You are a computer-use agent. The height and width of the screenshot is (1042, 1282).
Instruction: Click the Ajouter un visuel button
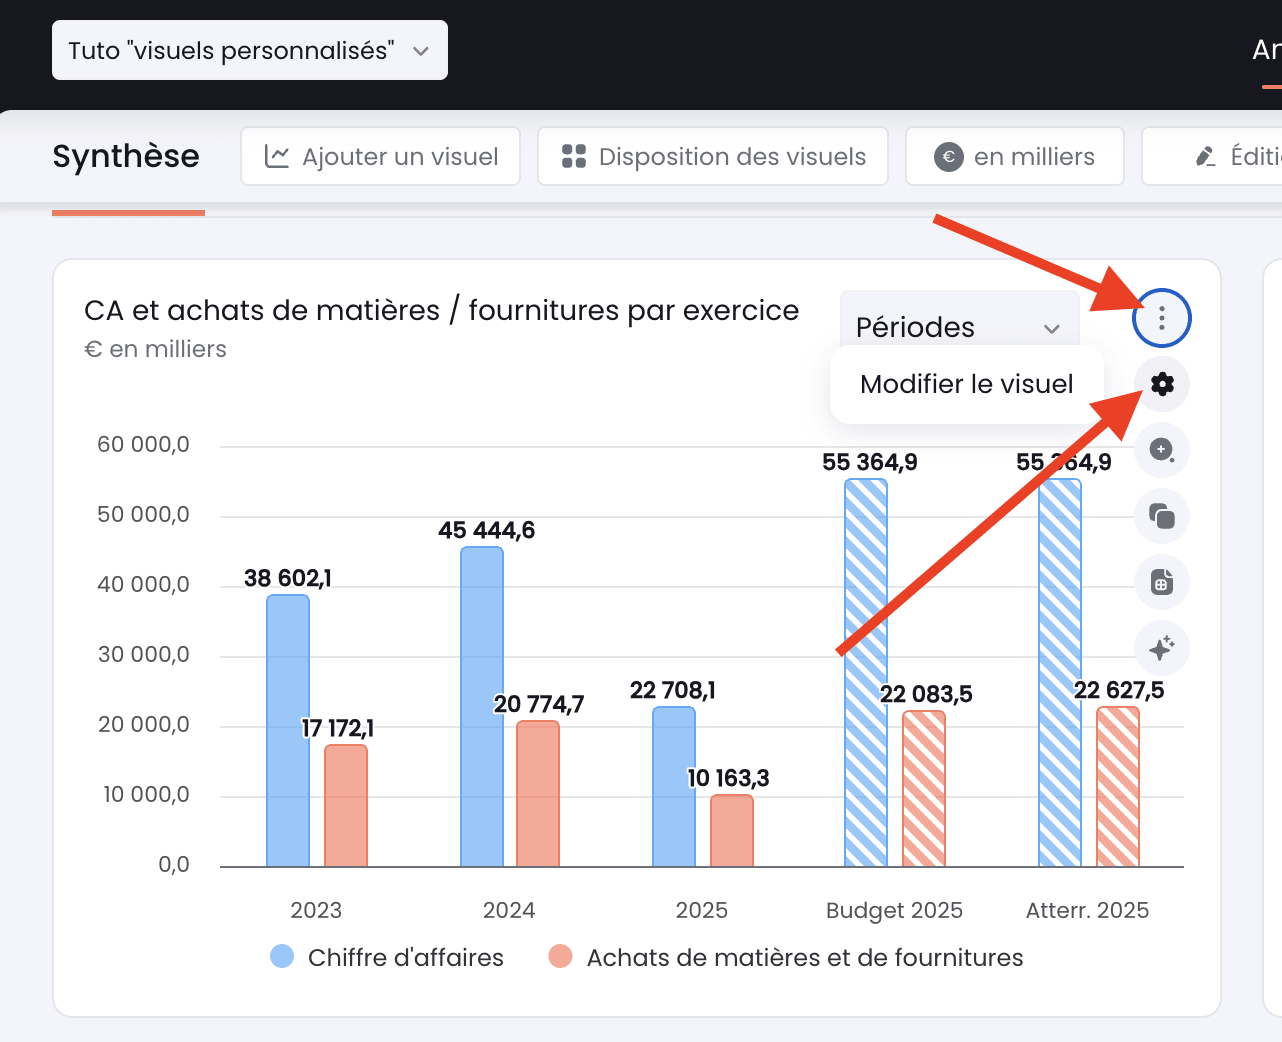tap(380, 156)
